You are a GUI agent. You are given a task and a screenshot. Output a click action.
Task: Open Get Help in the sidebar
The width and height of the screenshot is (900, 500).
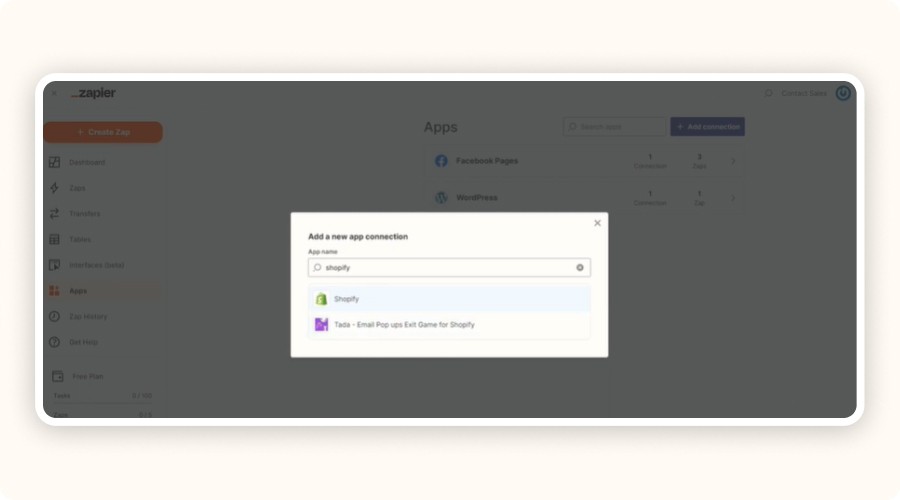point(83,342)
